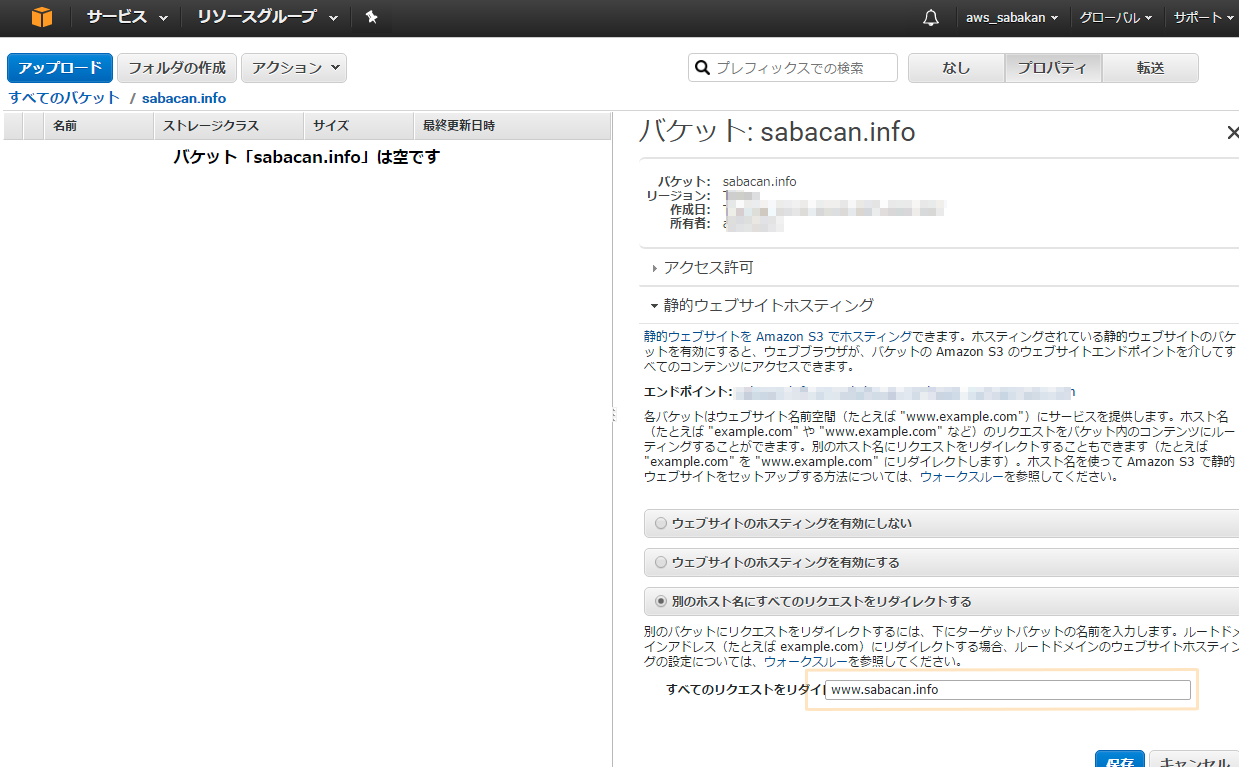Close the バケット: sabacan.info properties panel
This screenshot has width=1239, height=768.
[1232, 133]
